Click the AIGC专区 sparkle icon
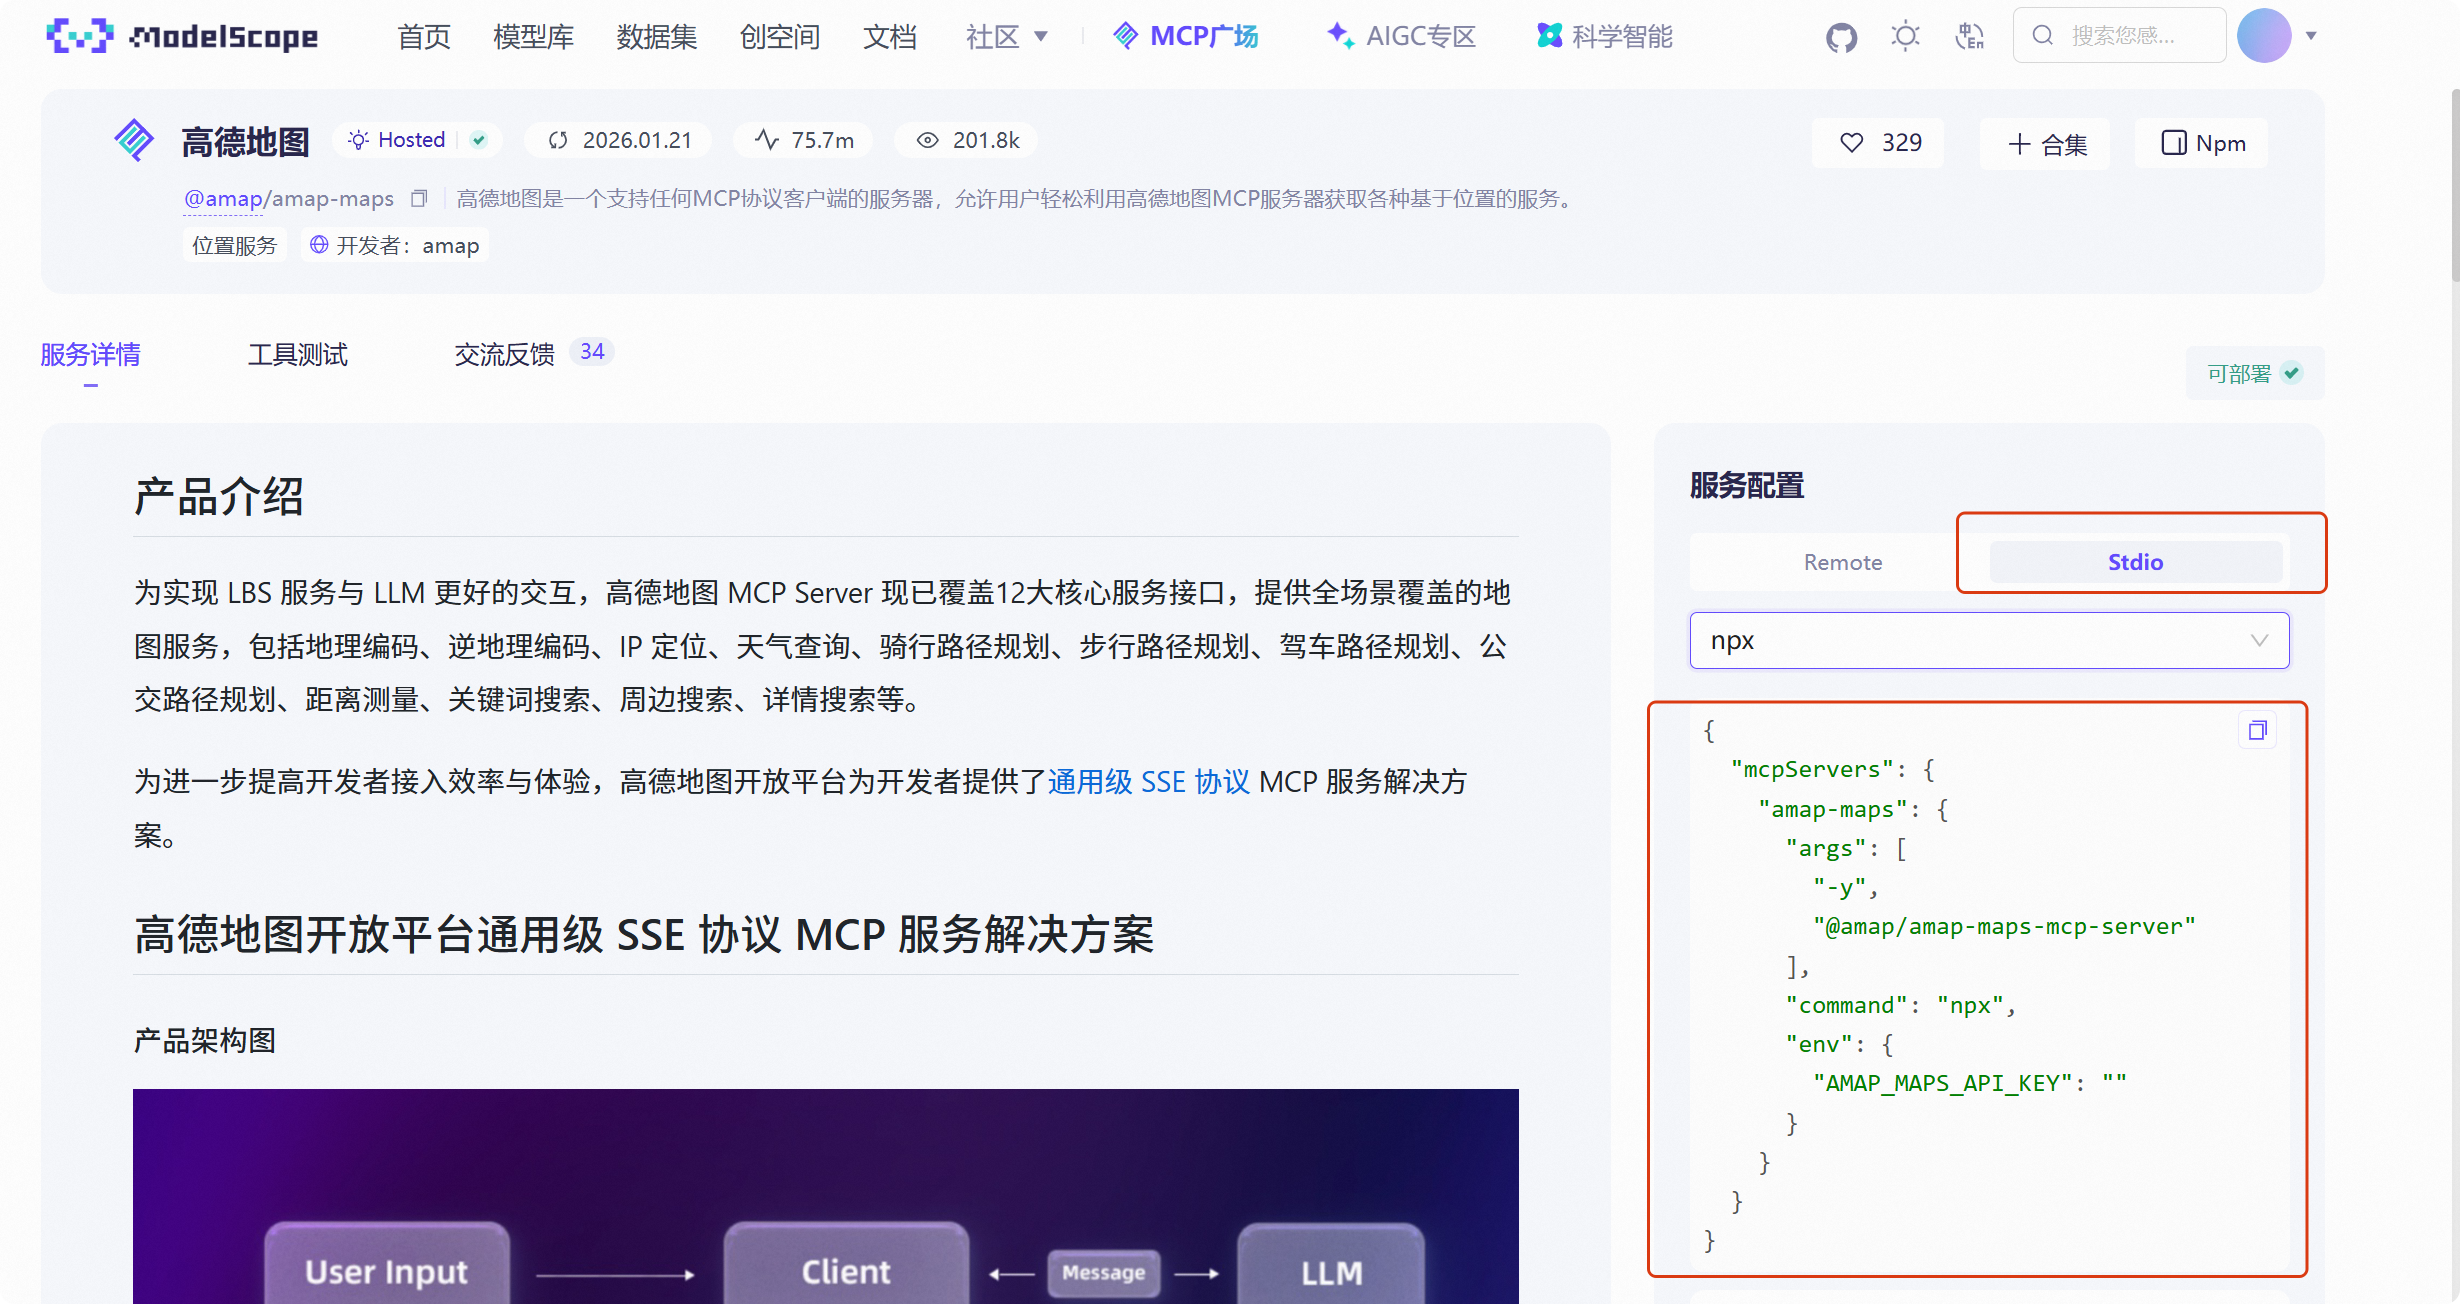Viewport: 2460px width, 1304px height. tap(1339, 36)
